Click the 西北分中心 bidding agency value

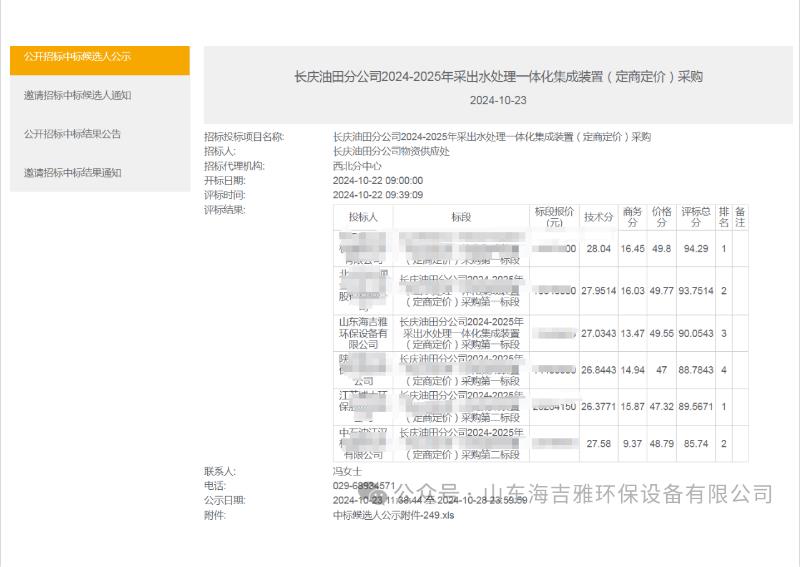[x=357, y=166]
